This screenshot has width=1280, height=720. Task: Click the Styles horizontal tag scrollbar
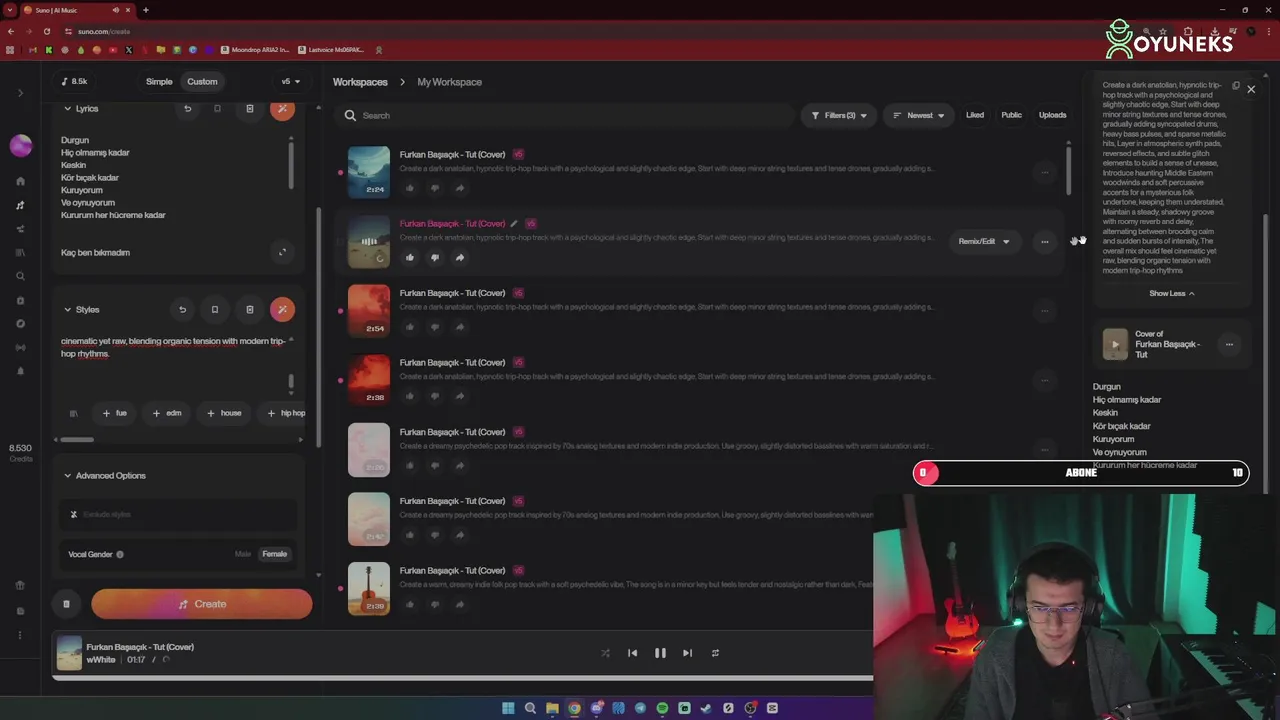click(76, 439)
